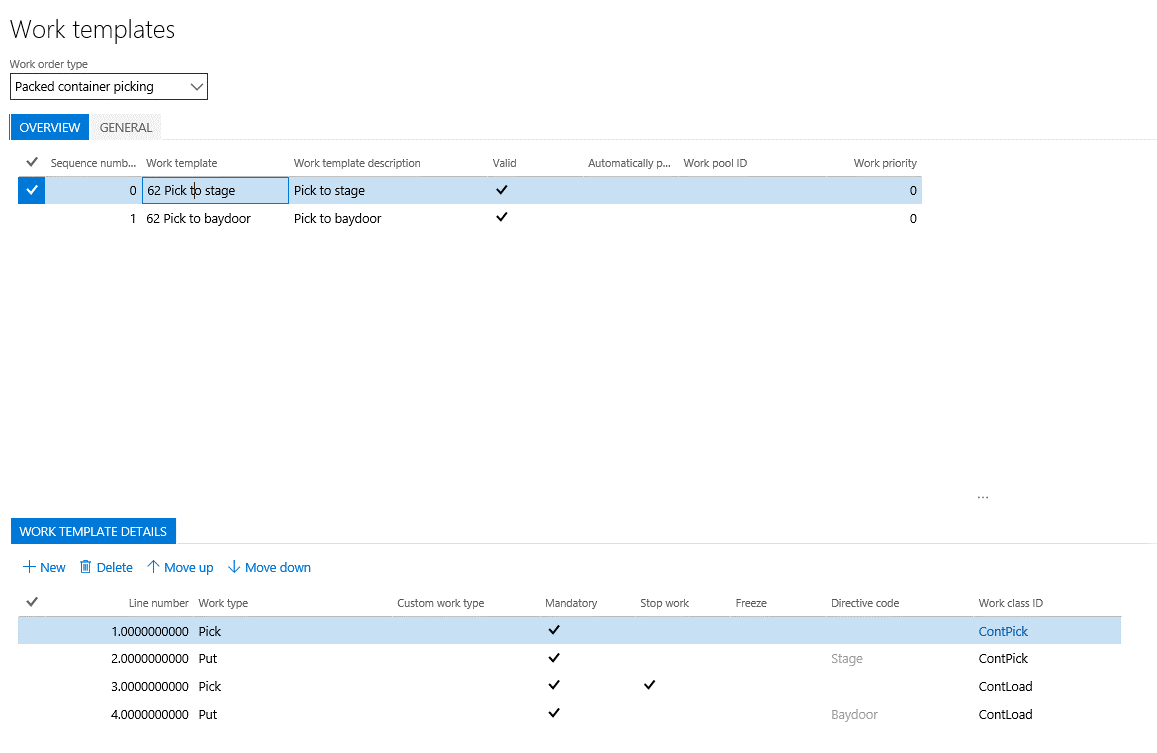
Task: Open Directive code lookup showing Baydoor
Action: pos(854,715)
